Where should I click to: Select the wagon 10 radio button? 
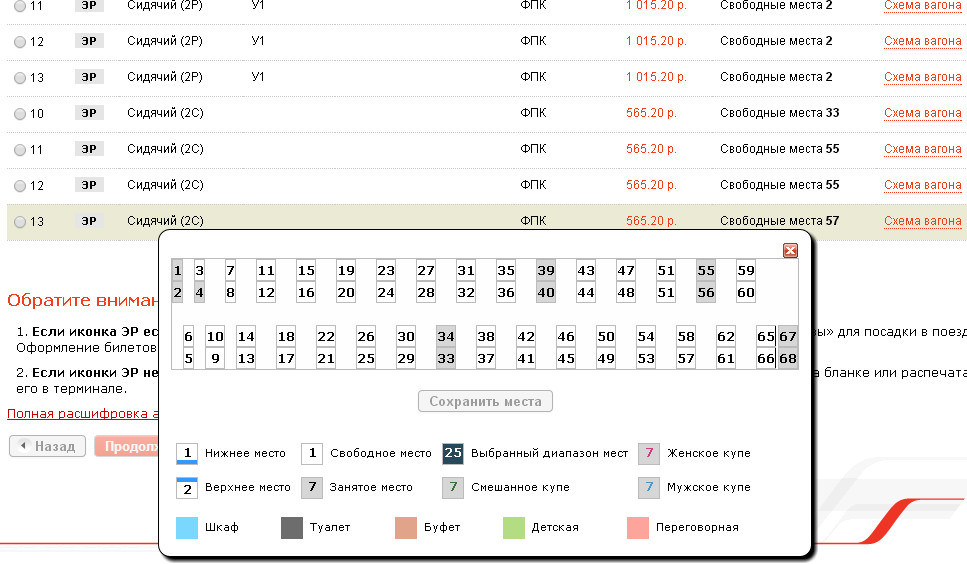19,114
